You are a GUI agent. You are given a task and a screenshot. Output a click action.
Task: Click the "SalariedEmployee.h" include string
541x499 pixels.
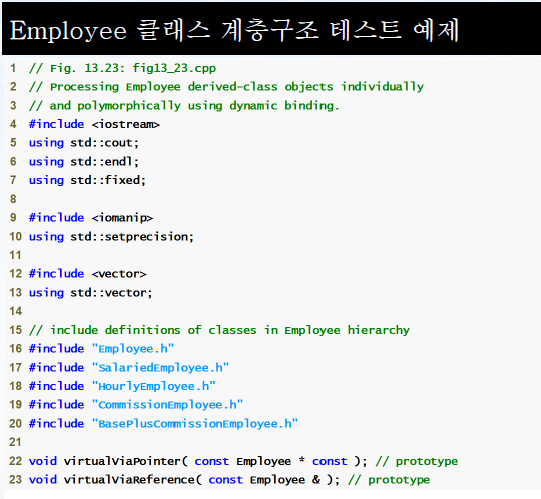[x=160, y=368]
